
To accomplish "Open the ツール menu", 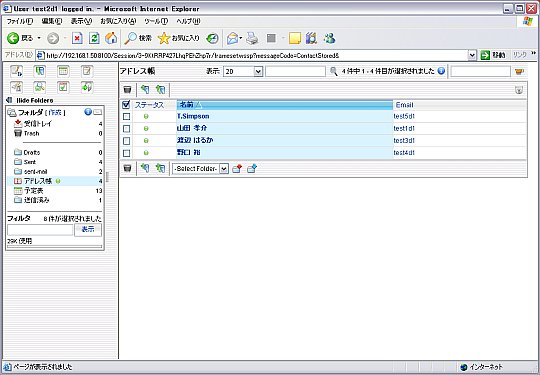I will (156, 21).
